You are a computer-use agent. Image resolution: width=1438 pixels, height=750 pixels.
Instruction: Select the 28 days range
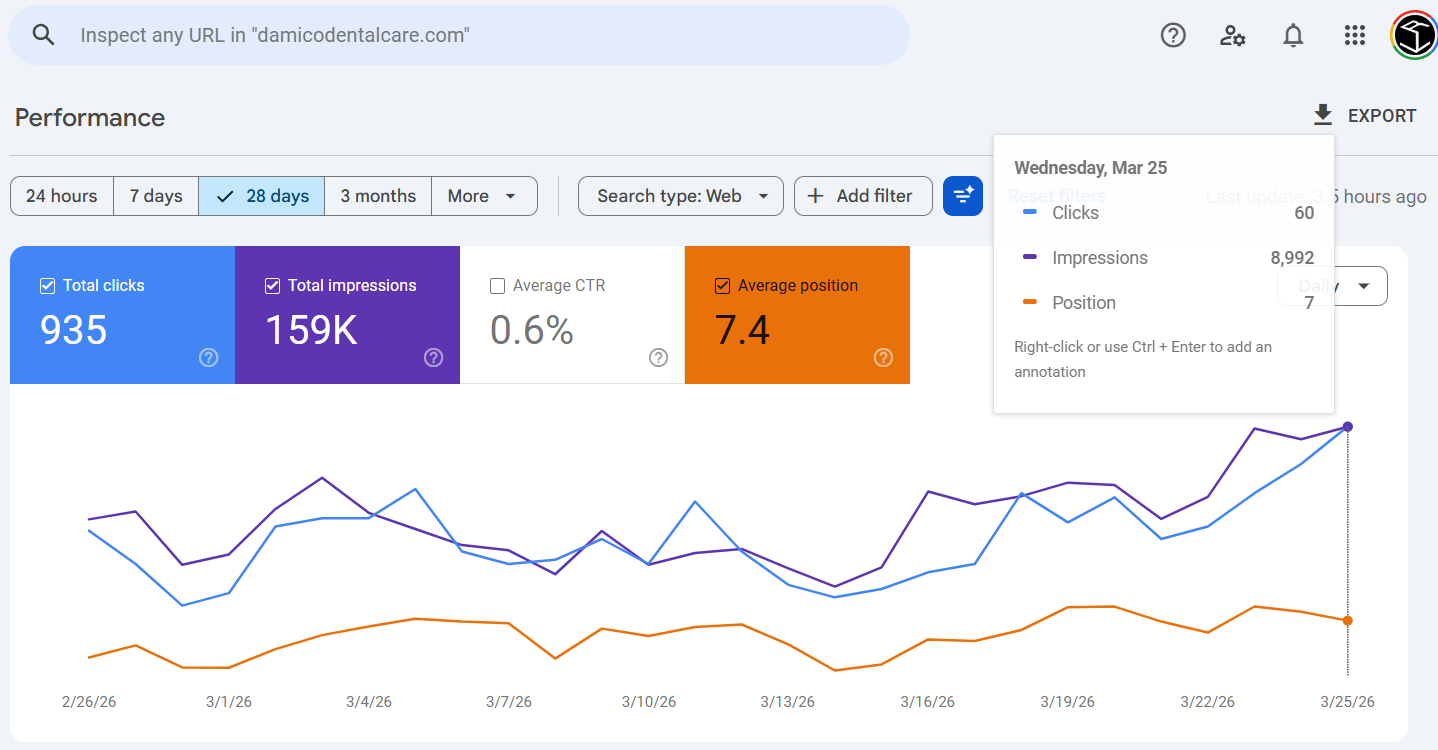click(262, 196)
